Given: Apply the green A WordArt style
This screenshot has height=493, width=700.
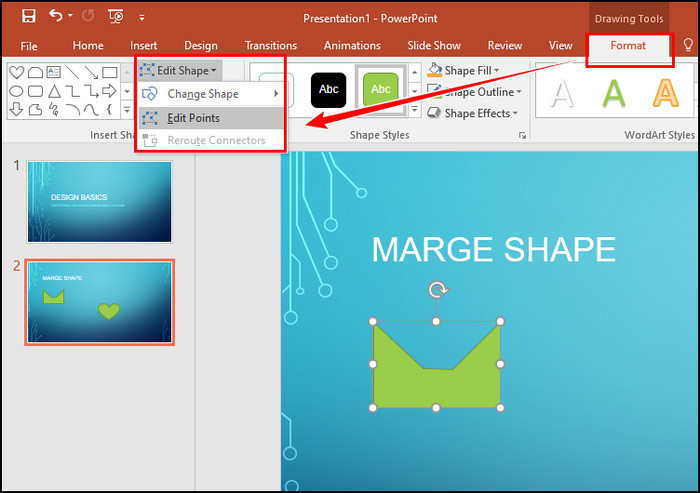Looking at the screenshot, I should [x=614, y=93].
